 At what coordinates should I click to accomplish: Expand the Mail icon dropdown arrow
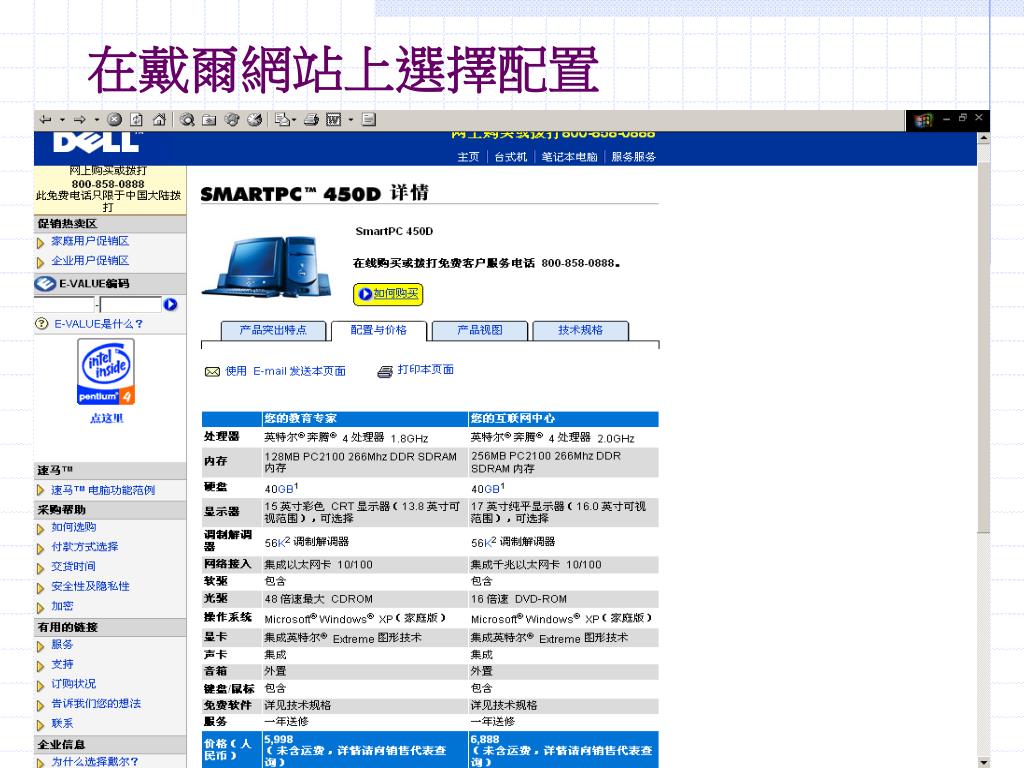tap(294, 120)
